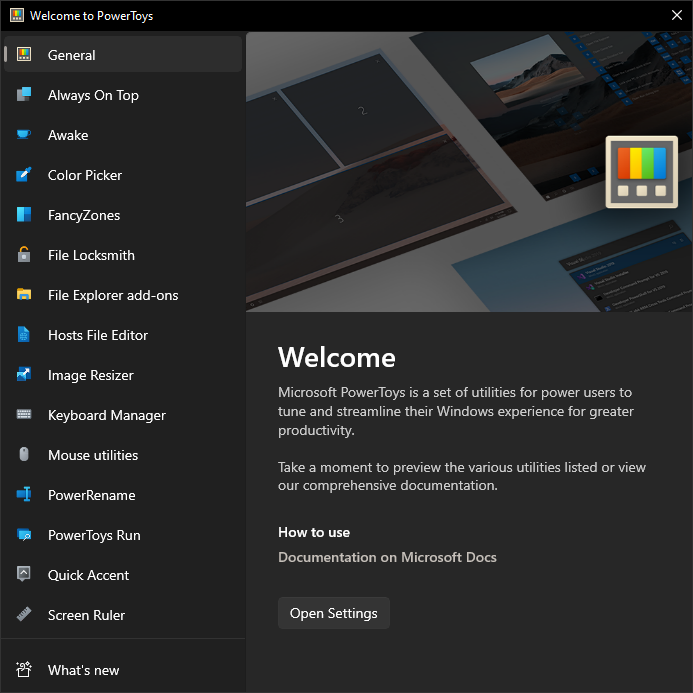The height and width of the screenshot is (693, 693).
Task: Select Color Picker in the sidebar
Action: [x=123, y=175]
